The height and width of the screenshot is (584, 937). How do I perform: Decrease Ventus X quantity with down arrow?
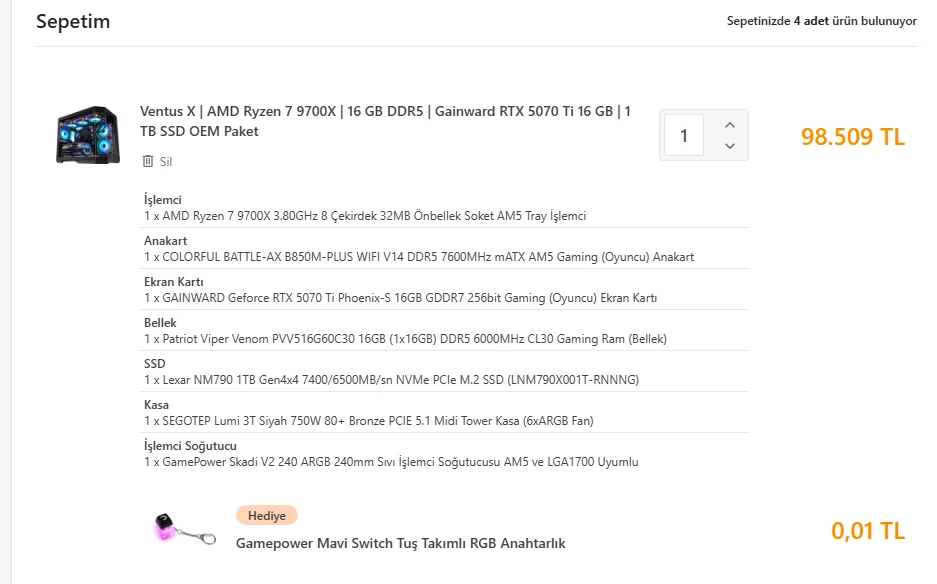point(730,146)
